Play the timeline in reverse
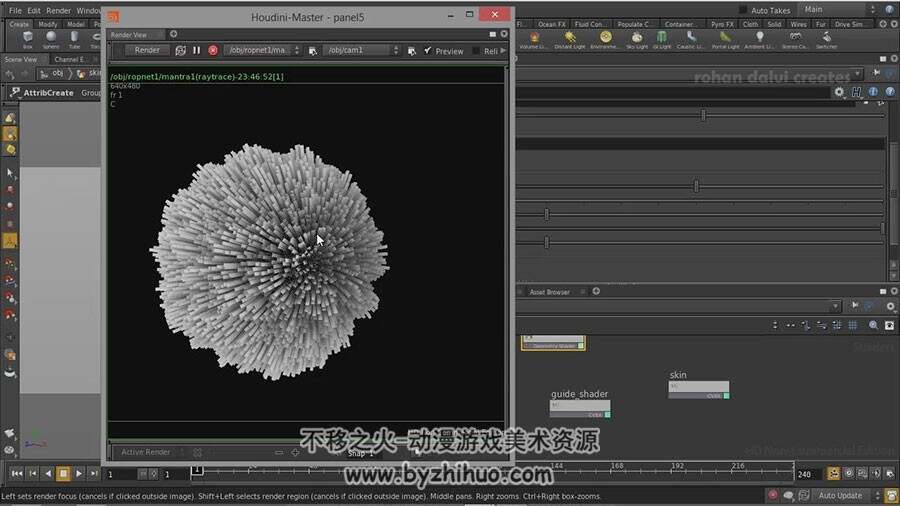This screenshot has width=900, height=506. coord(48,474)
